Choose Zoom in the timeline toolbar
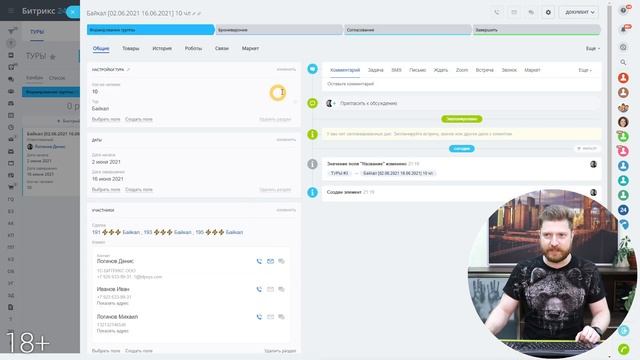The height and width of the screenshot is (360, 640). coord(462,70)
